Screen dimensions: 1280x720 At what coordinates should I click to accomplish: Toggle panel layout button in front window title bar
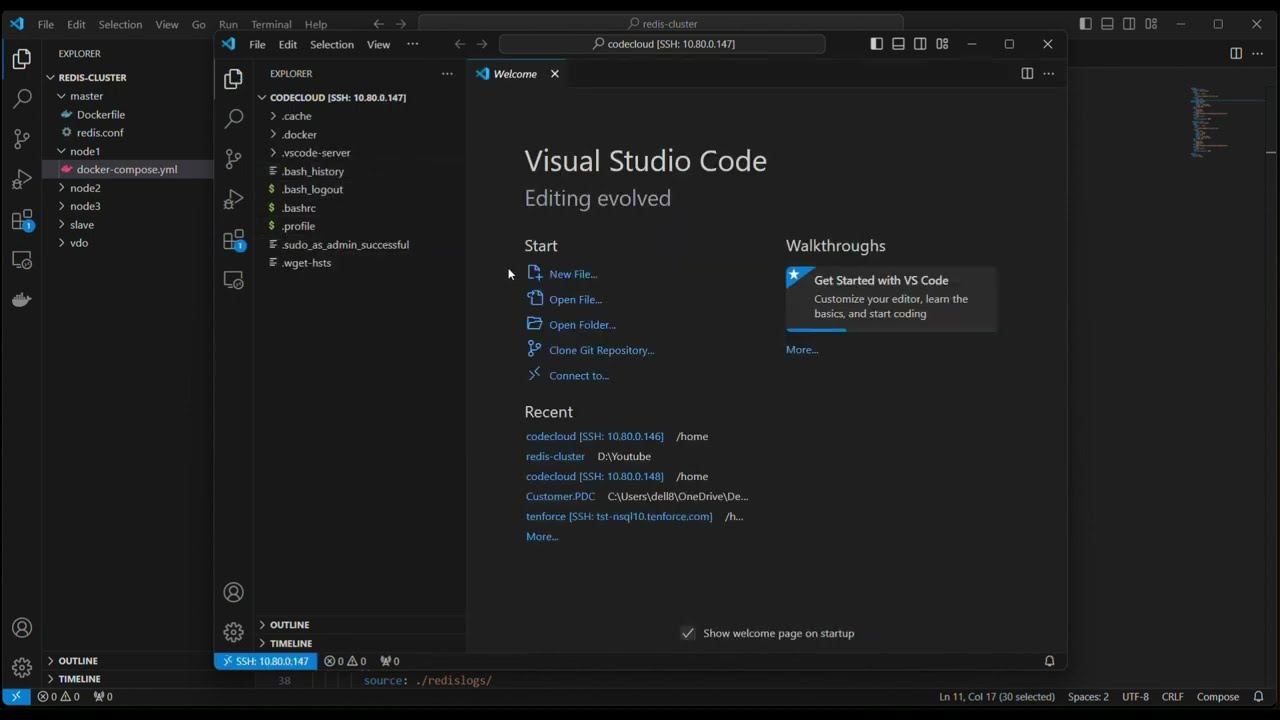tap(898, 44)
